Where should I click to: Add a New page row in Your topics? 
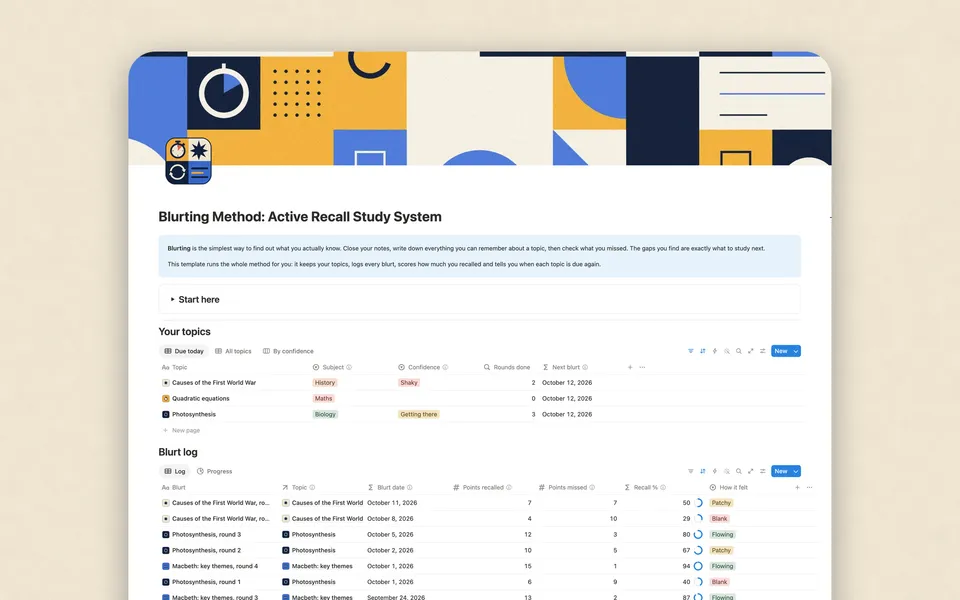[181, 430]
